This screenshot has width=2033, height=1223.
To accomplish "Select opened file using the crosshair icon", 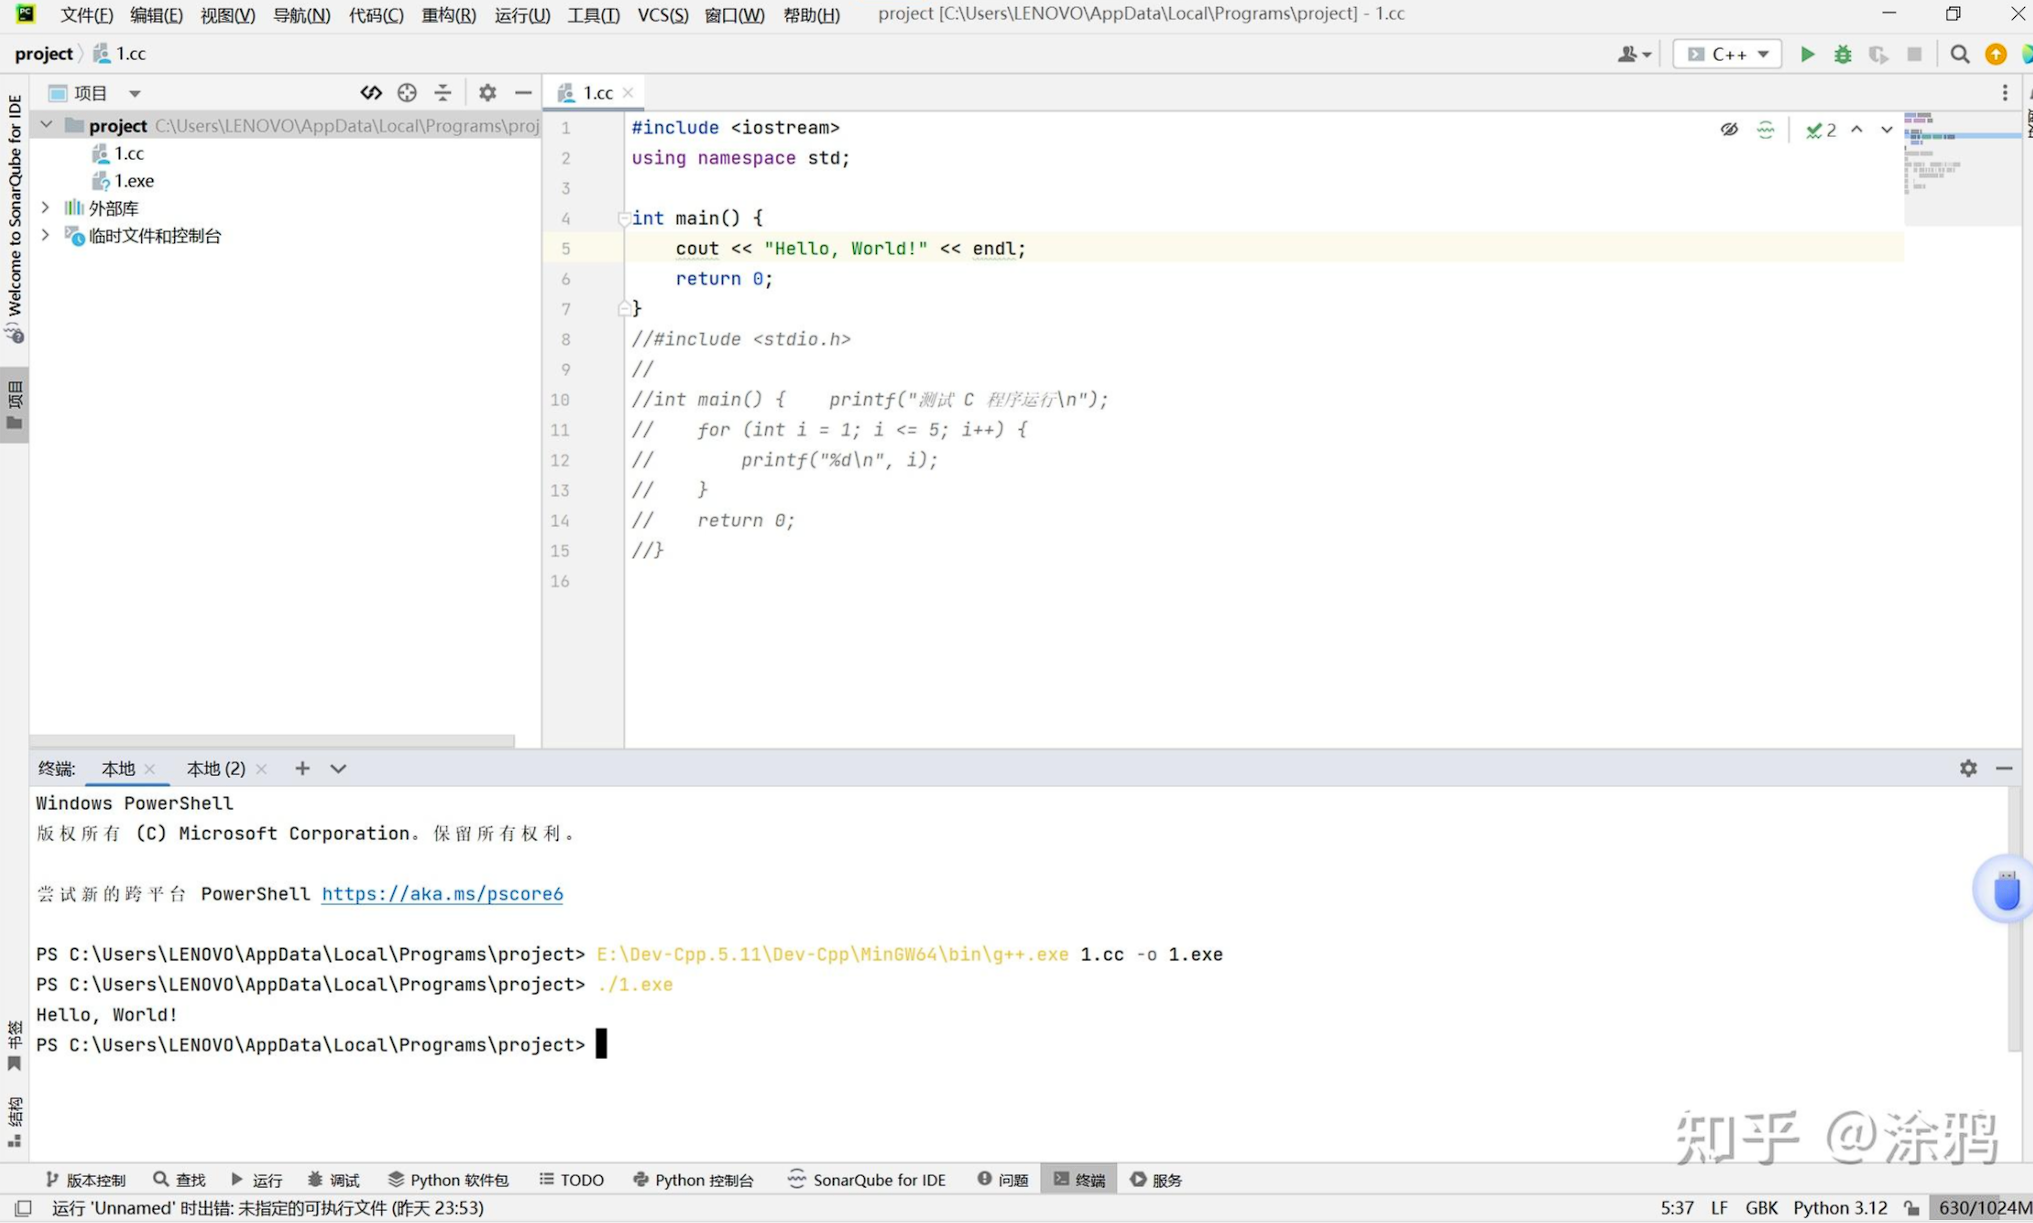I will click(407, 92).
